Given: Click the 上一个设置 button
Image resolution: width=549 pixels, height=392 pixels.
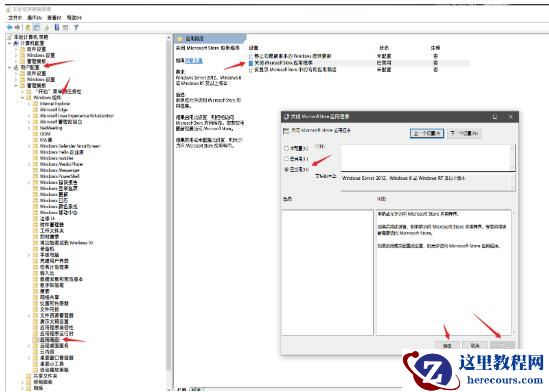Looking at the screenshot, I should pyautogui.click(x=427, y=133).
